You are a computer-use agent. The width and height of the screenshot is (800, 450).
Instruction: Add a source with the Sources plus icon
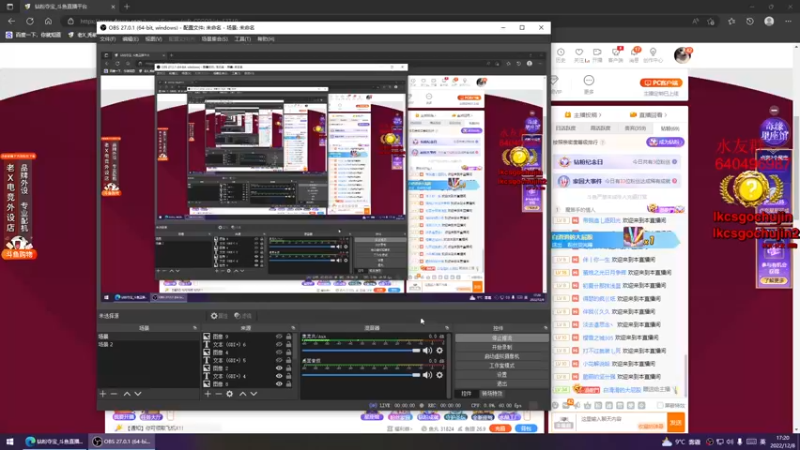pos(208,394)
